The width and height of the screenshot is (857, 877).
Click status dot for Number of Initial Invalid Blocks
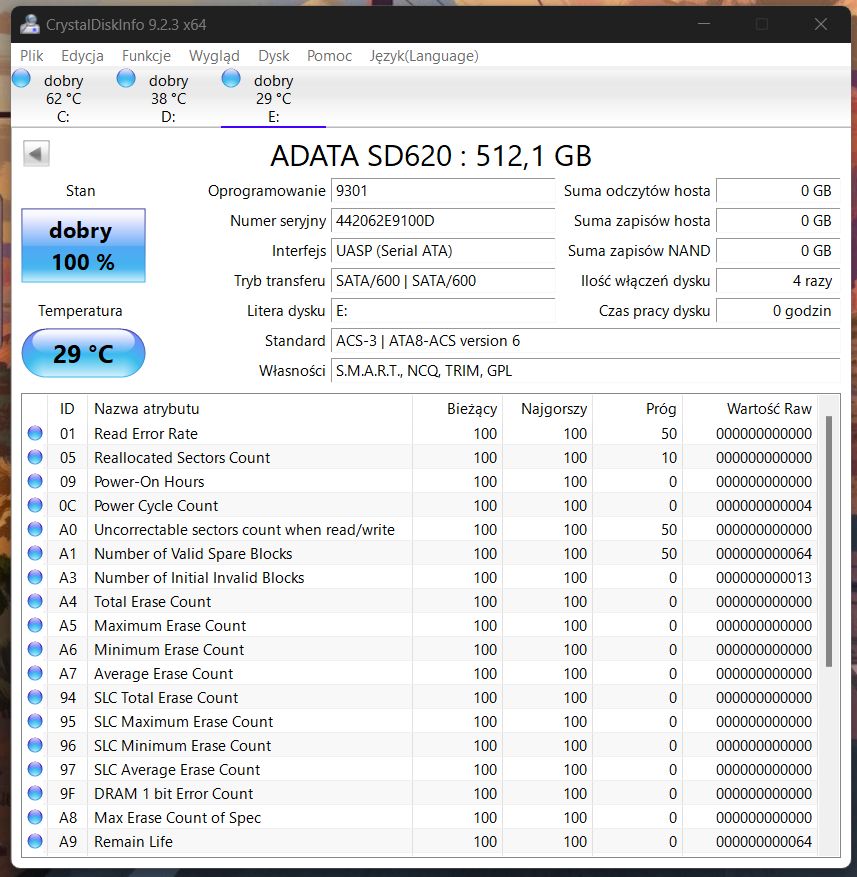point(35,577)
